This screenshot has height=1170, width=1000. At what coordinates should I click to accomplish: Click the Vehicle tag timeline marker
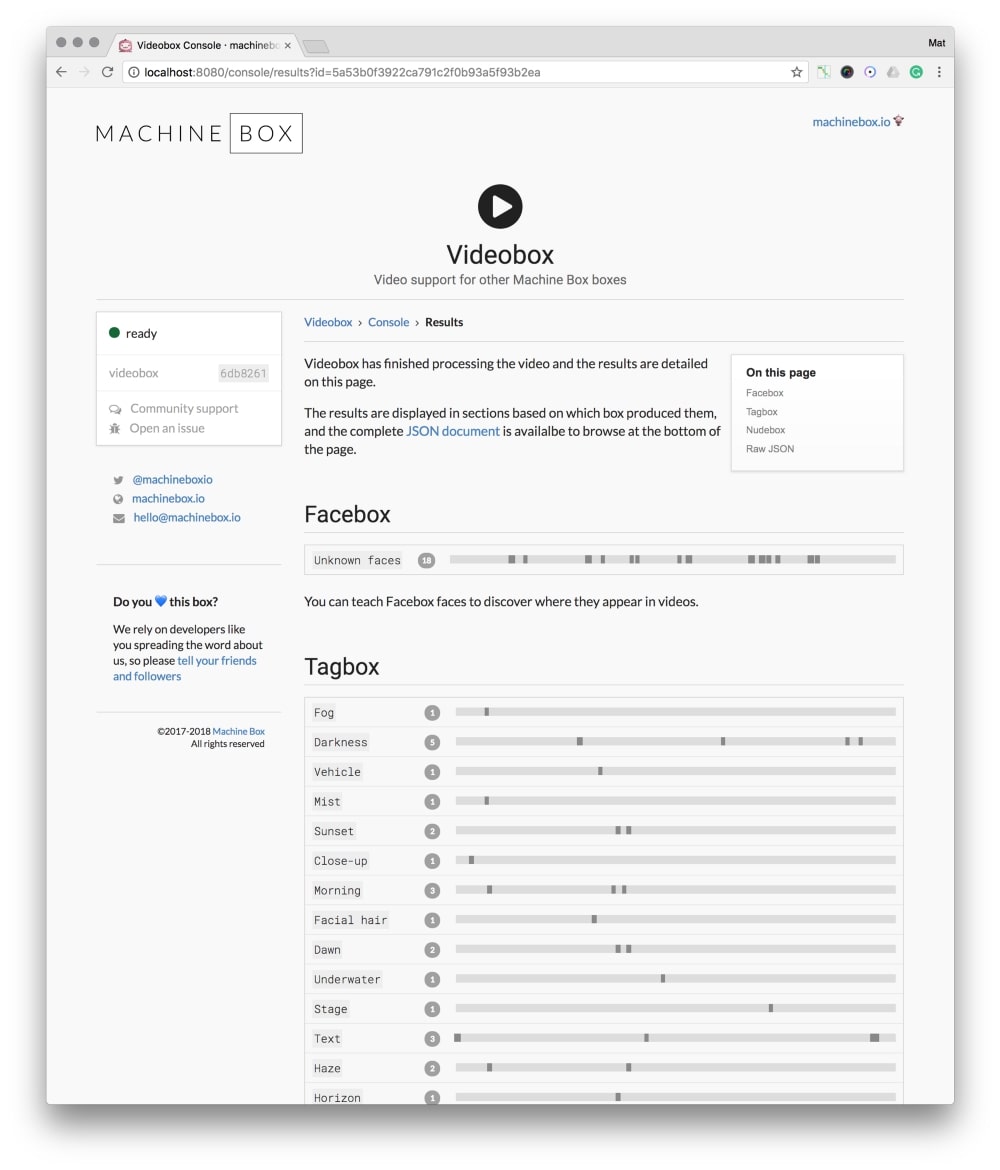pyautogui.click(x=600, y=771)
